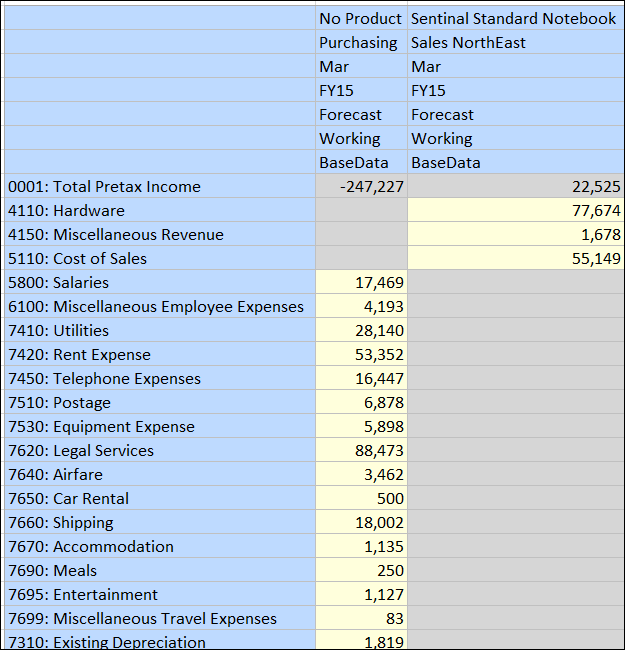
Task: Select row label '7640: Airfare'
Action: (160, 475)
